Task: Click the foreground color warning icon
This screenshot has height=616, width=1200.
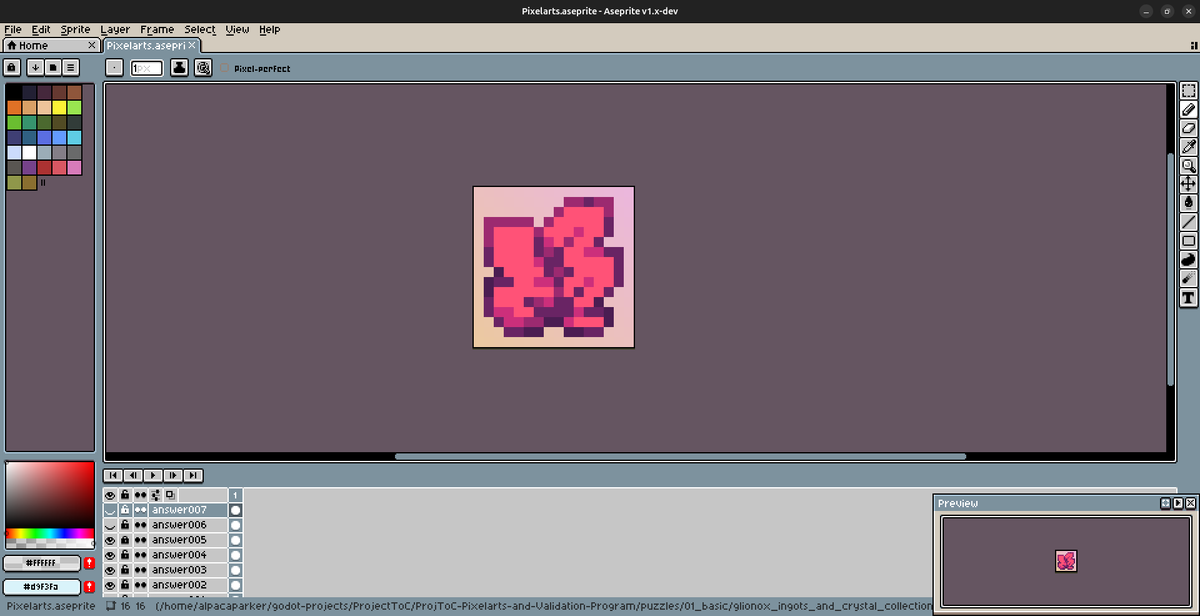Action: tap(89, 564)
